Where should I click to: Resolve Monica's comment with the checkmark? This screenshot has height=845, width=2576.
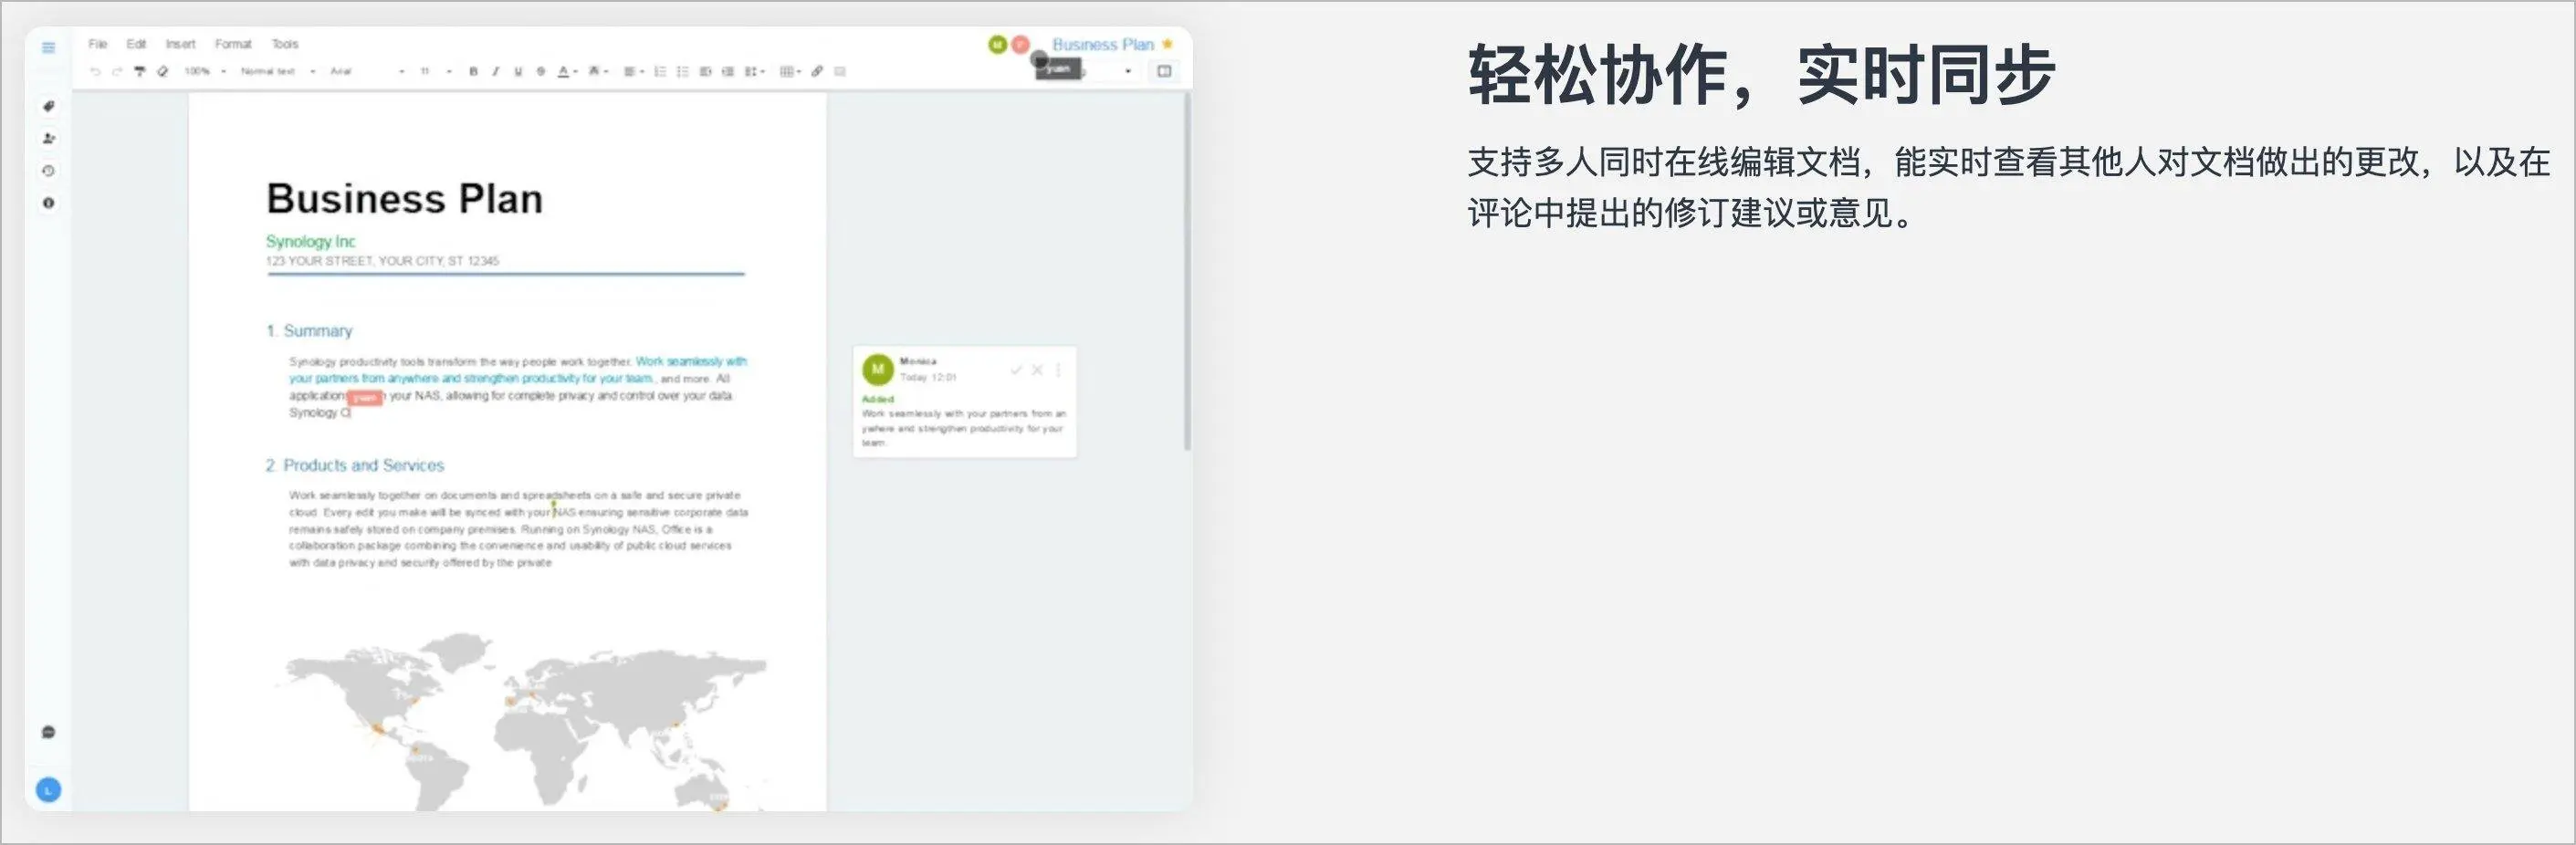tap(1016, 370)
